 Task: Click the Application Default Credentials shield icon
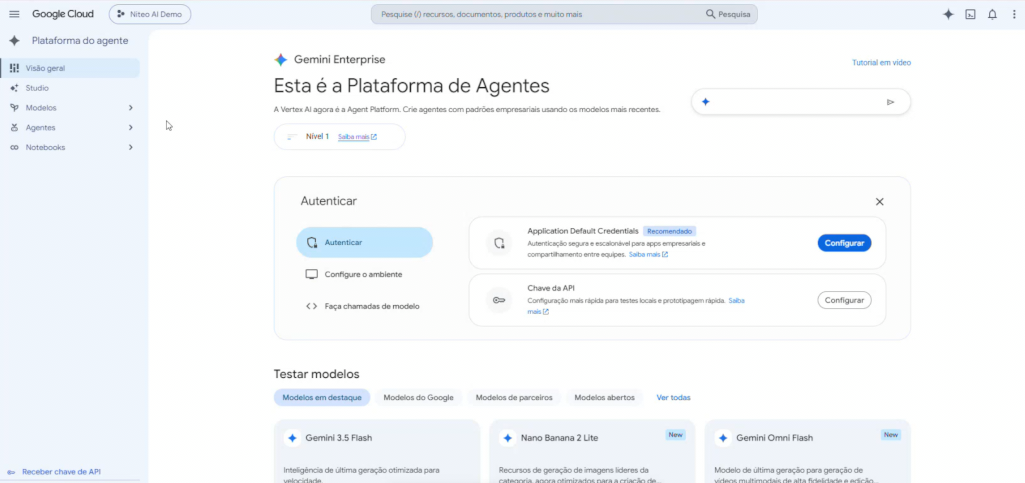pyautogui.click(x=499, y=243)
